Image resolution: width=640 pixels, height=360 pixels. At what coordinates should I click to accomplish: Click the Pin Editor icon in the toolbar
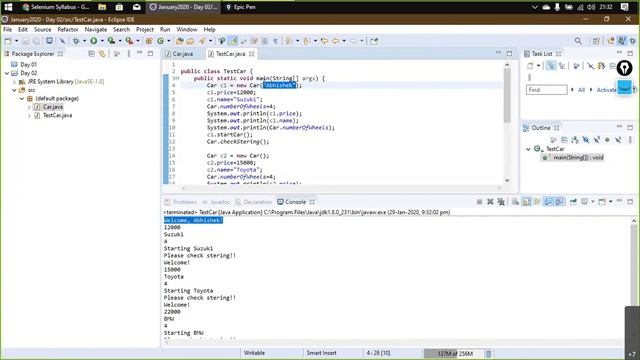click(x=374, y=41)
